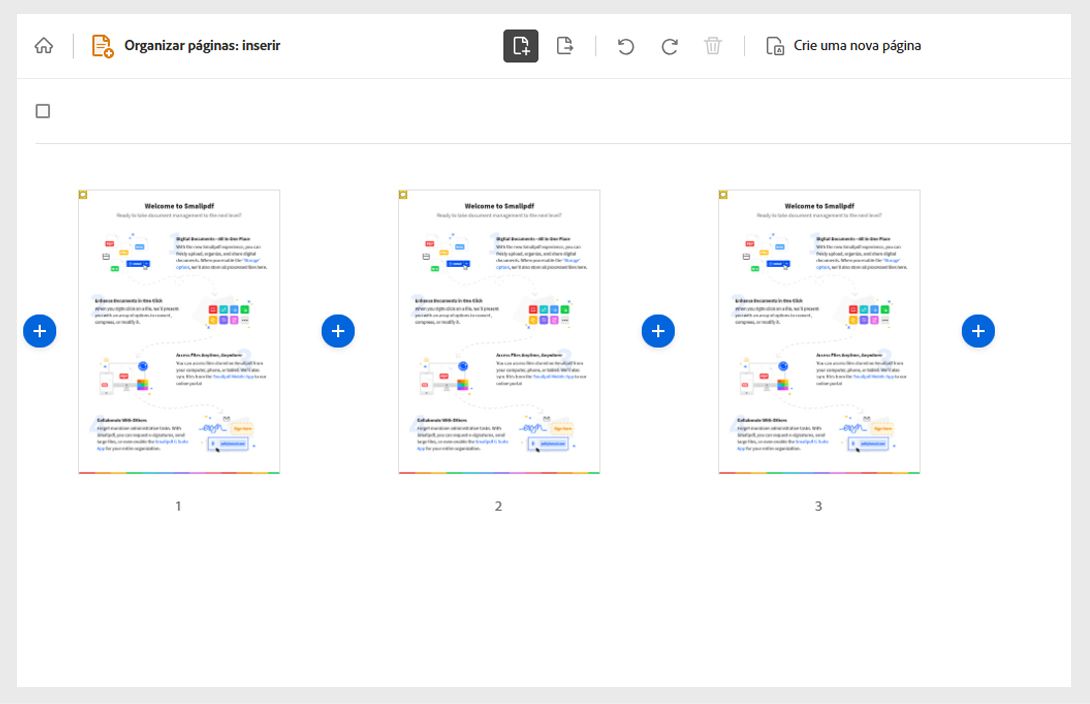The width and height of the screenshot is (1090, 704).
Task: Insert a page between pages 2 and 3
Action: point(658,330)
